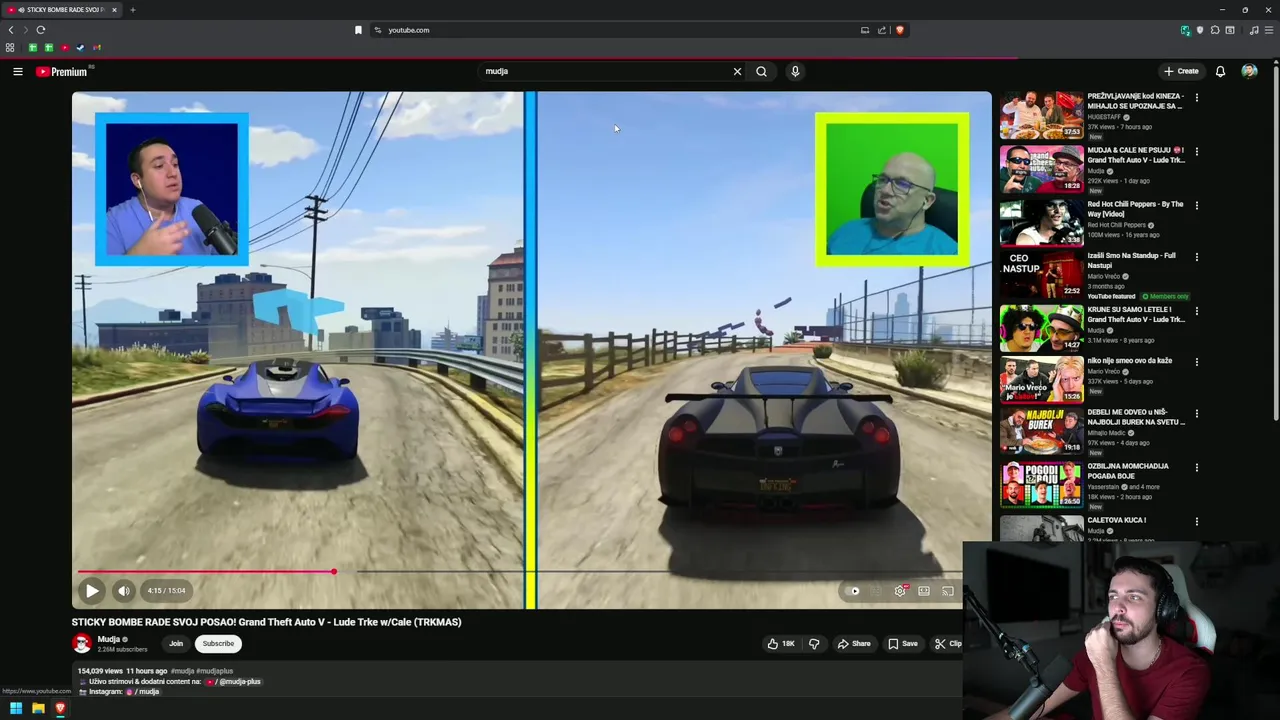
Task: Clear the search box with the X
Action: tap(737, 71)
